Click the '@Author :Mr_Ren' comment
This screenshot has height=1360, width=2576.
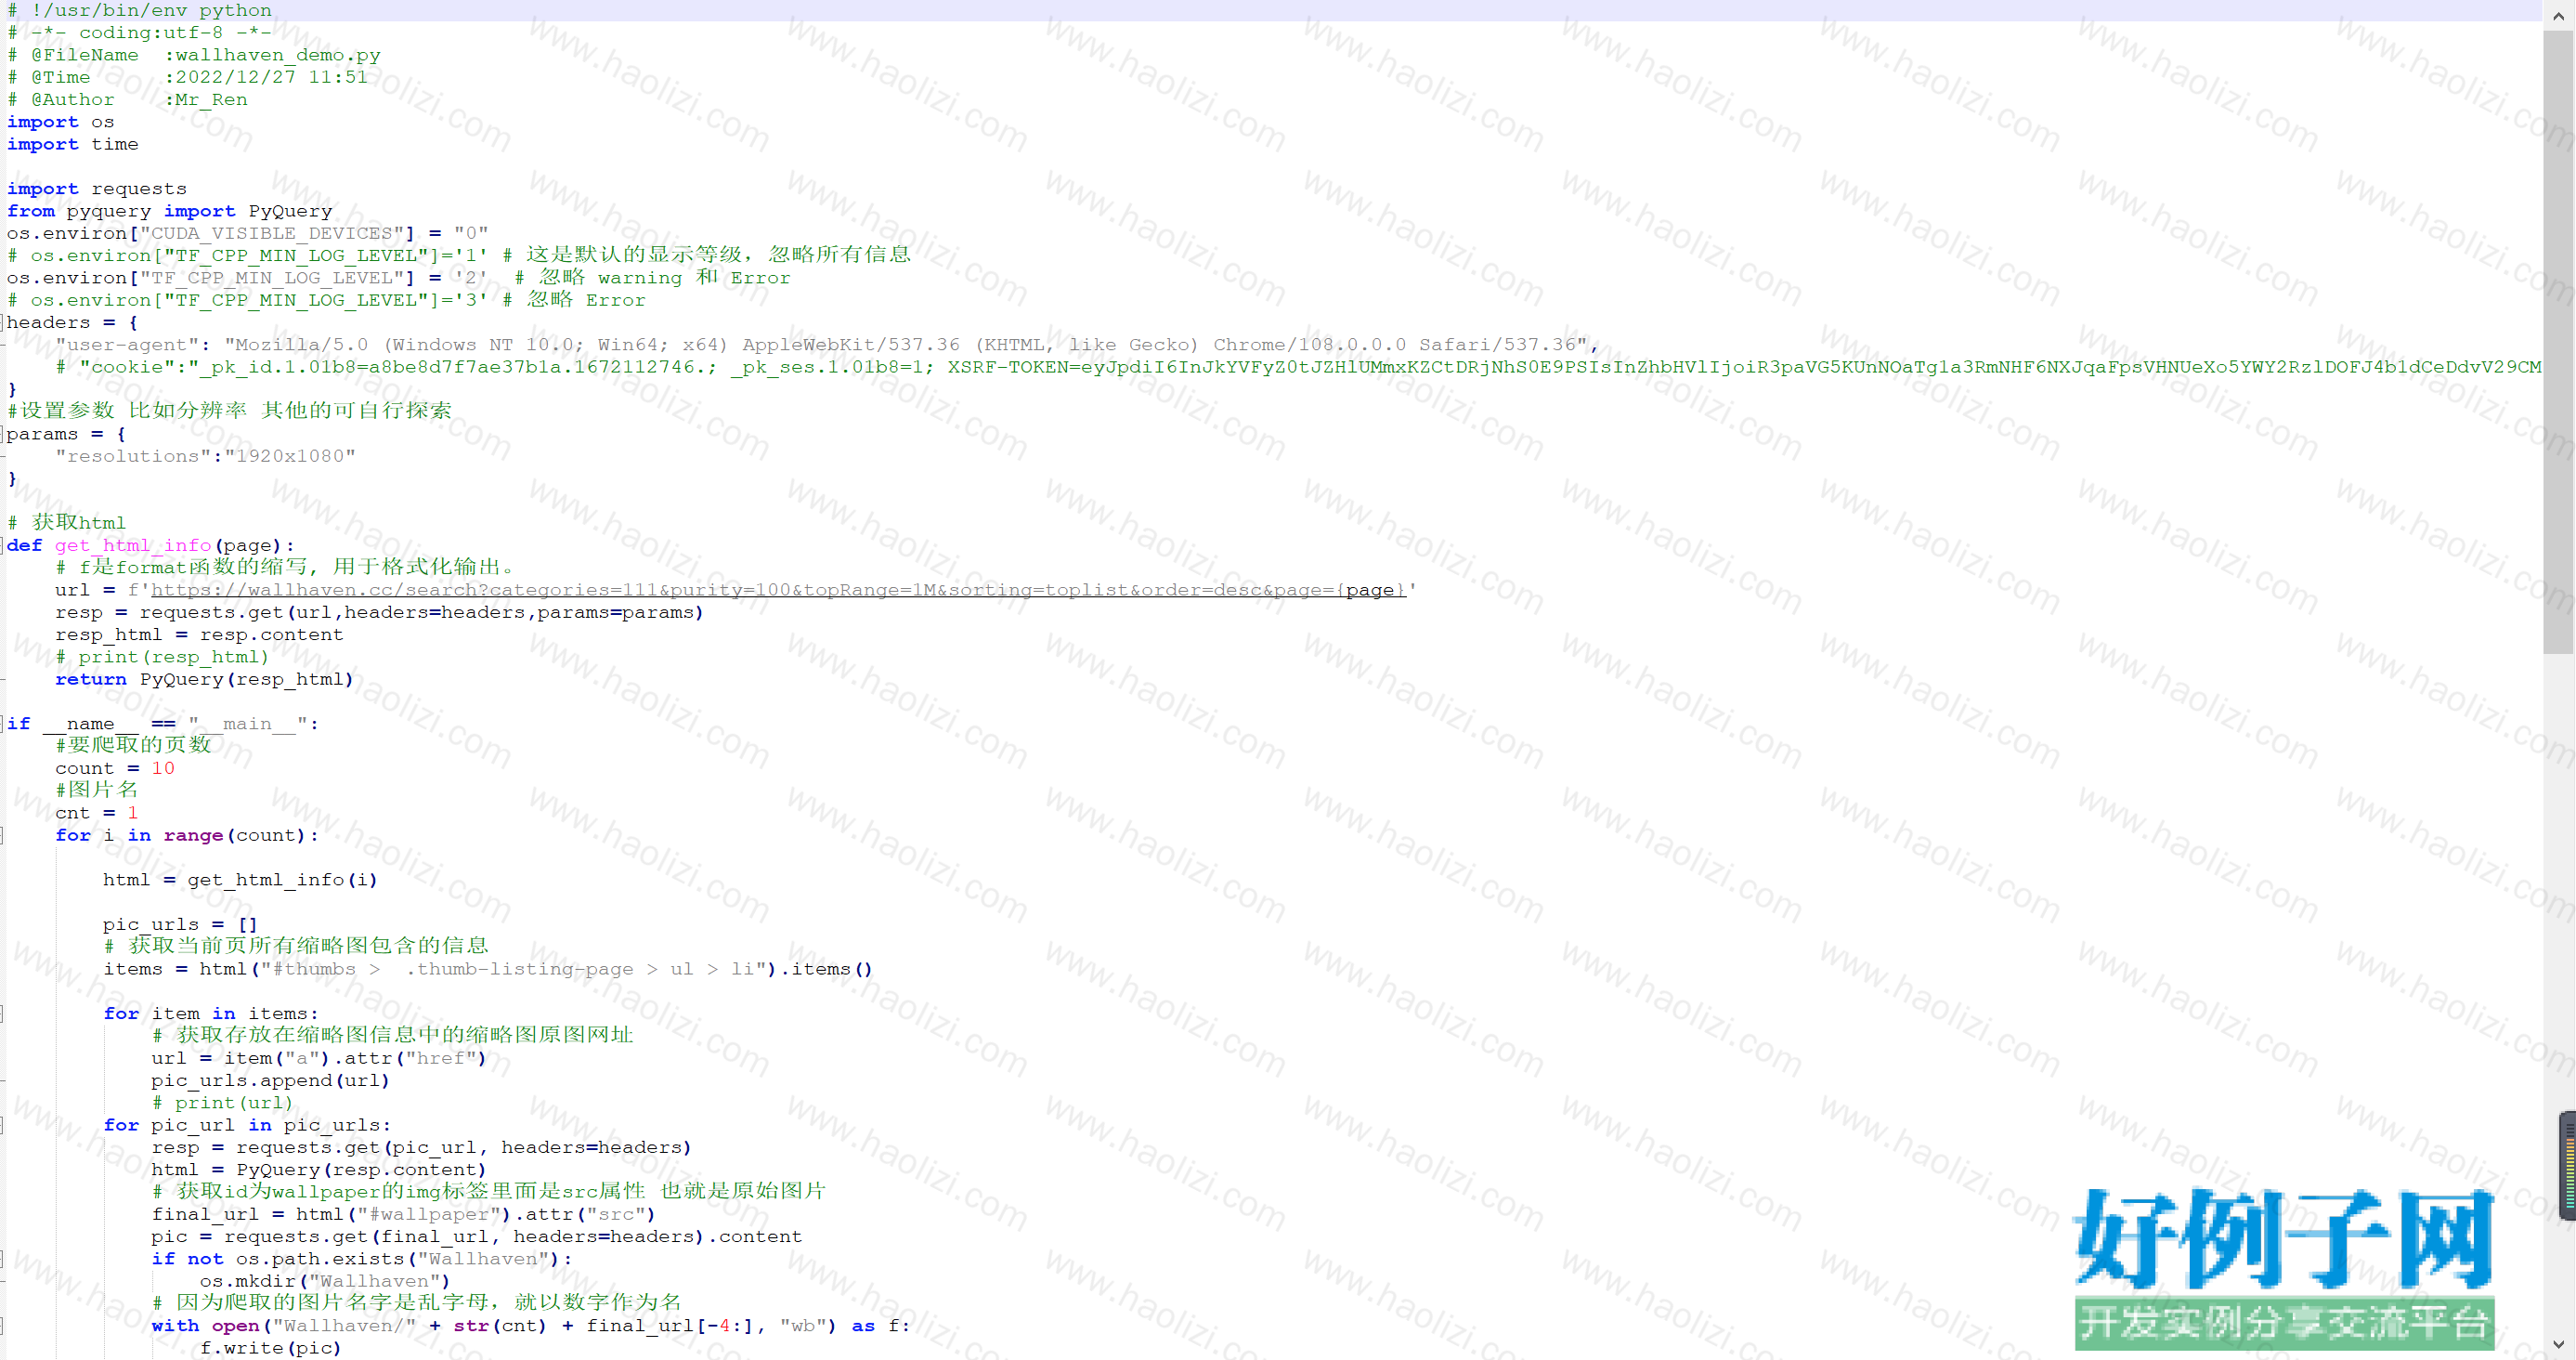click(128, 100)
